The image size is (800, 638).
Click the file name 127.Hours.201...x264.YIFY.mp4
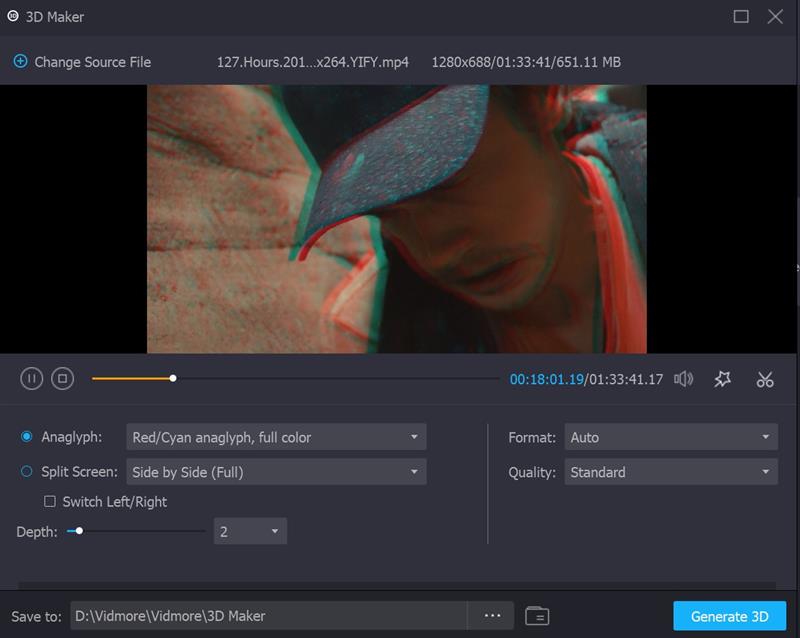313,62
